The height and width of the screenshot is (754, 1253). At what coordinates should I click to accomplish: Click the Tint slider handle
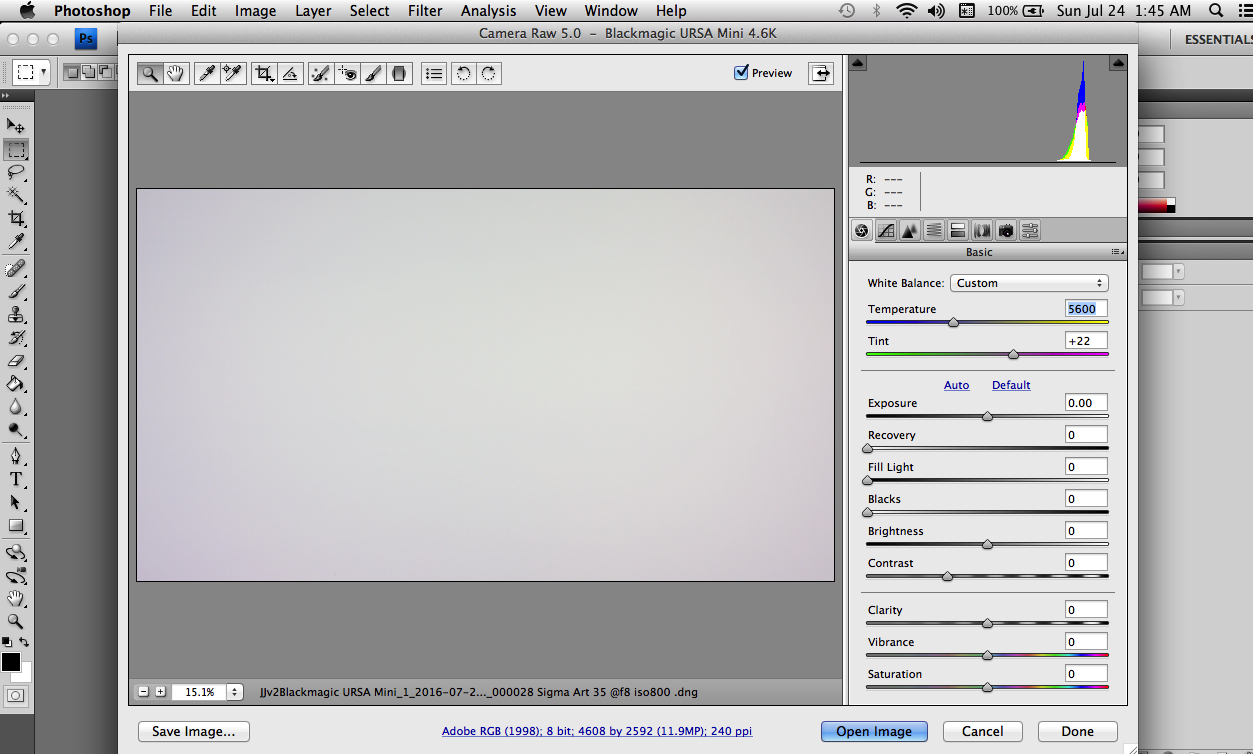1013,354
